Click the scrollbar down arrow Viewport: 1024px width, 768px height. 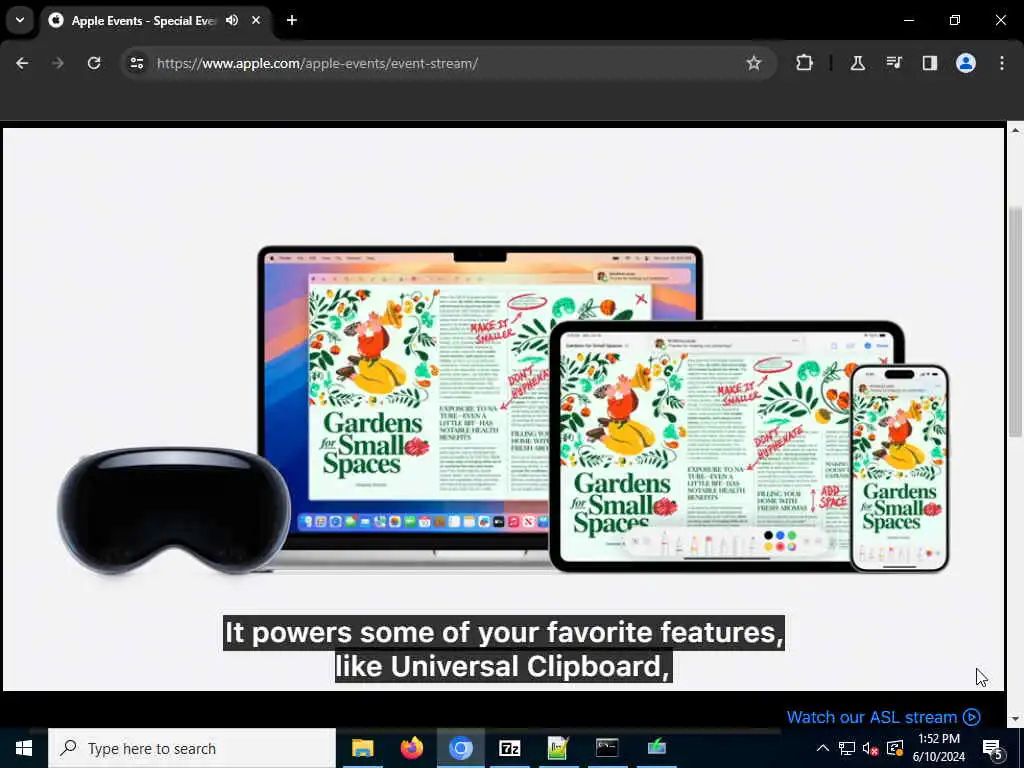1015,719
